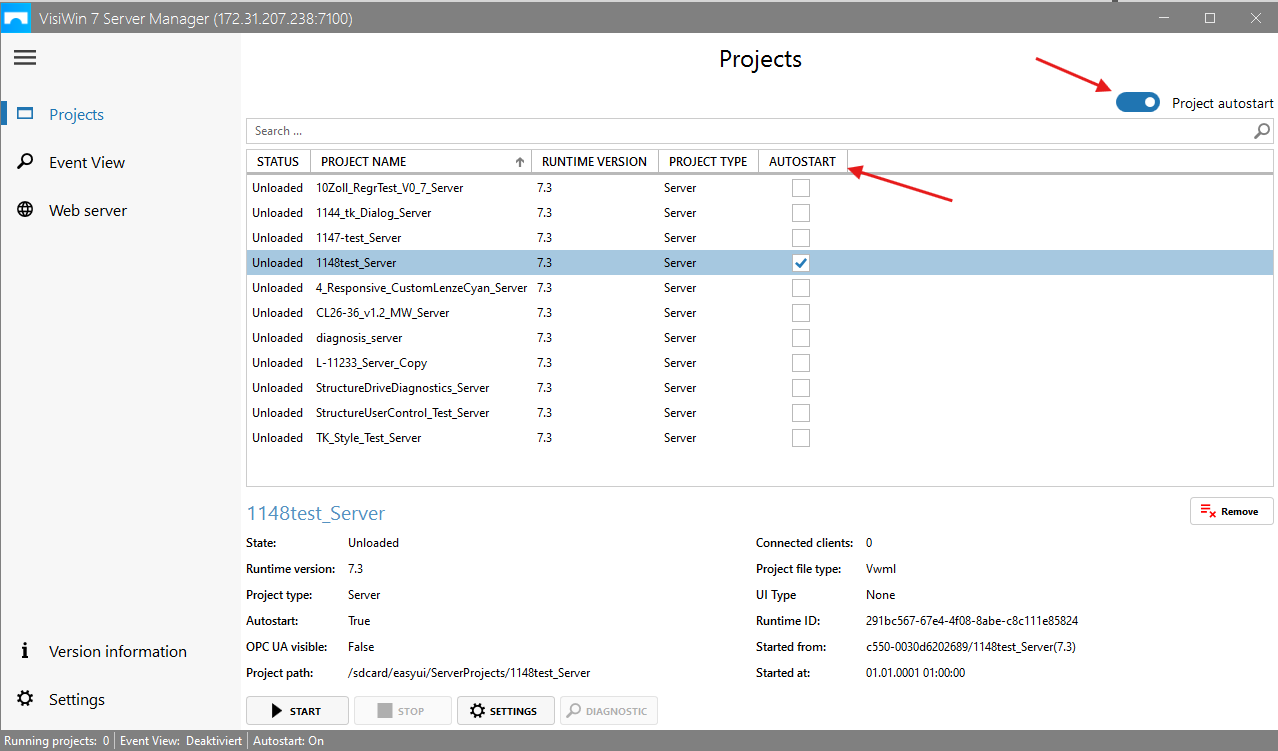The height and width of the screenshot is (751, 1278).
Task: Check autostart box for TK_Style_Test_Server
Action: [800, 438]
